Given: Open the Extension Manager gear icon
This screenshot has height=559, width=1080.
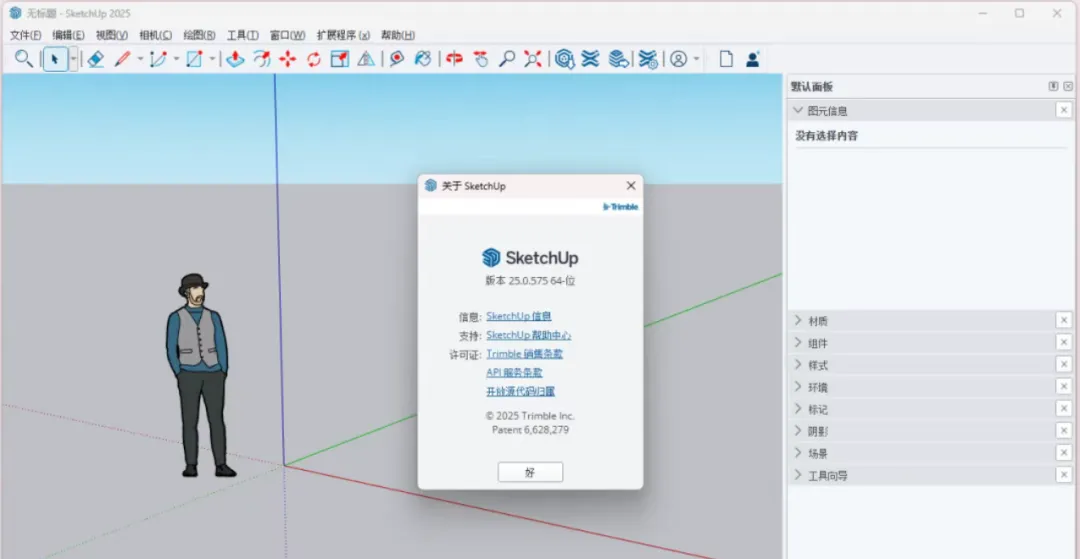Looking at the screenshot, I should pyautogui.click(x=647, y=59).
